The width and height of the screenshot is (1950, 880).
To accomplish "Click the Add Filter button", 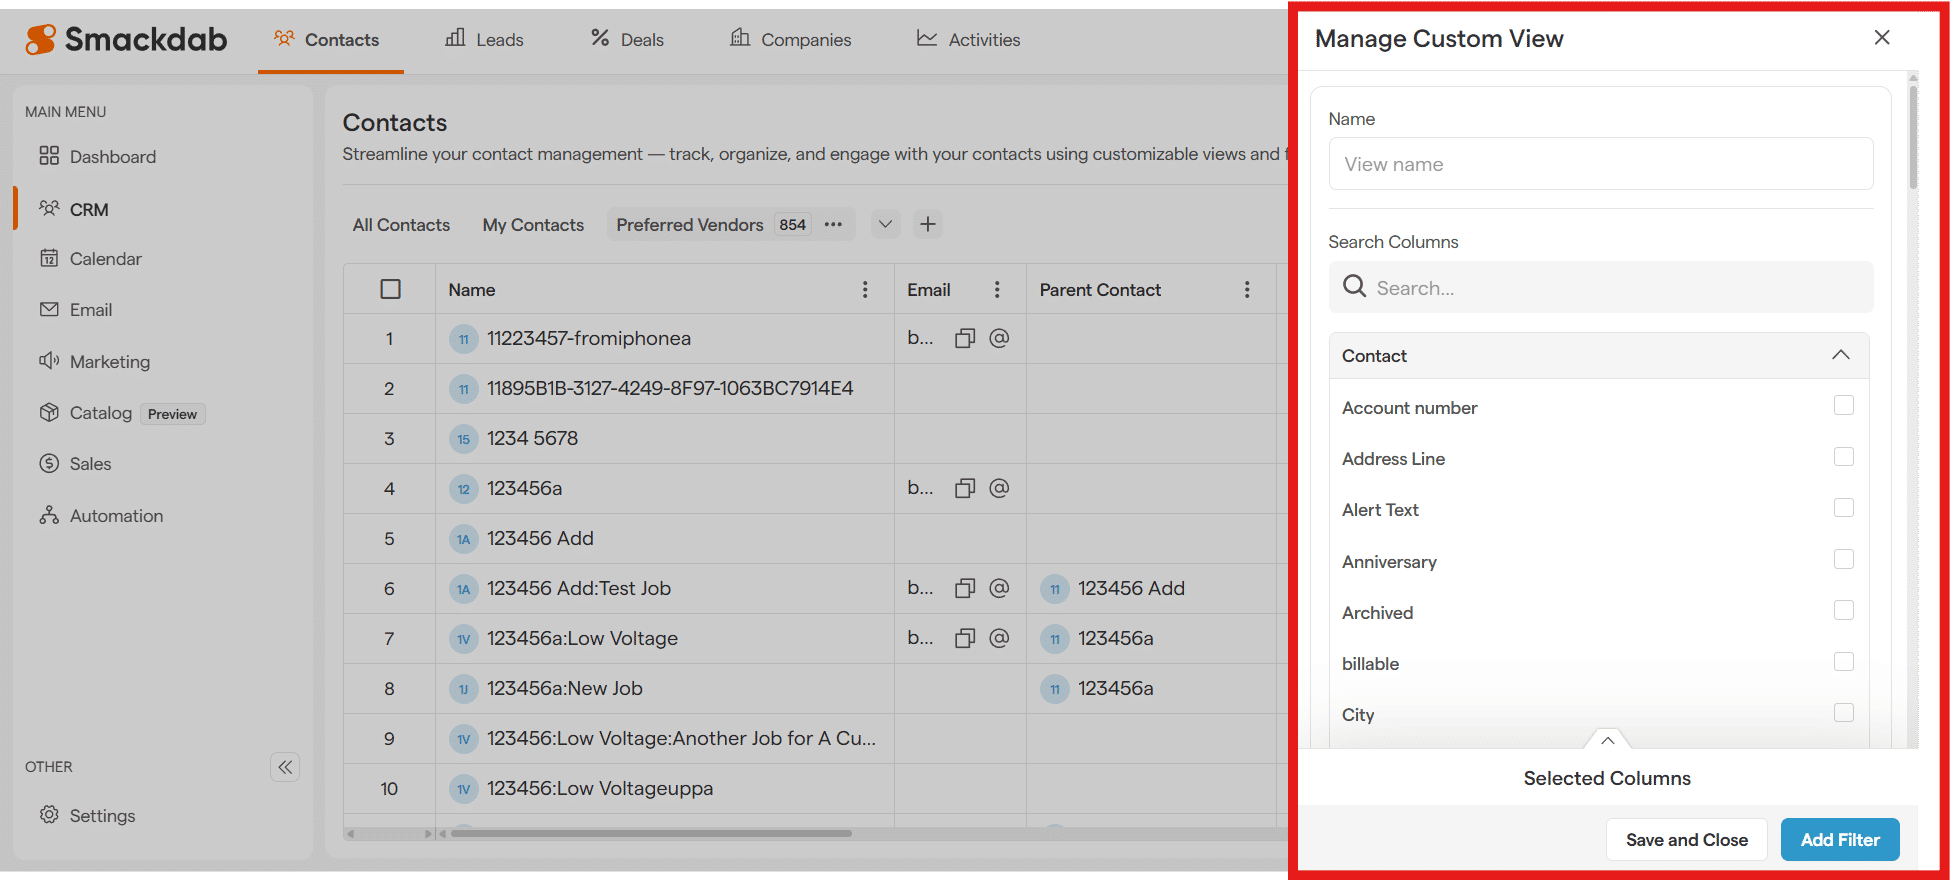I will click(x=1840, y=840).
